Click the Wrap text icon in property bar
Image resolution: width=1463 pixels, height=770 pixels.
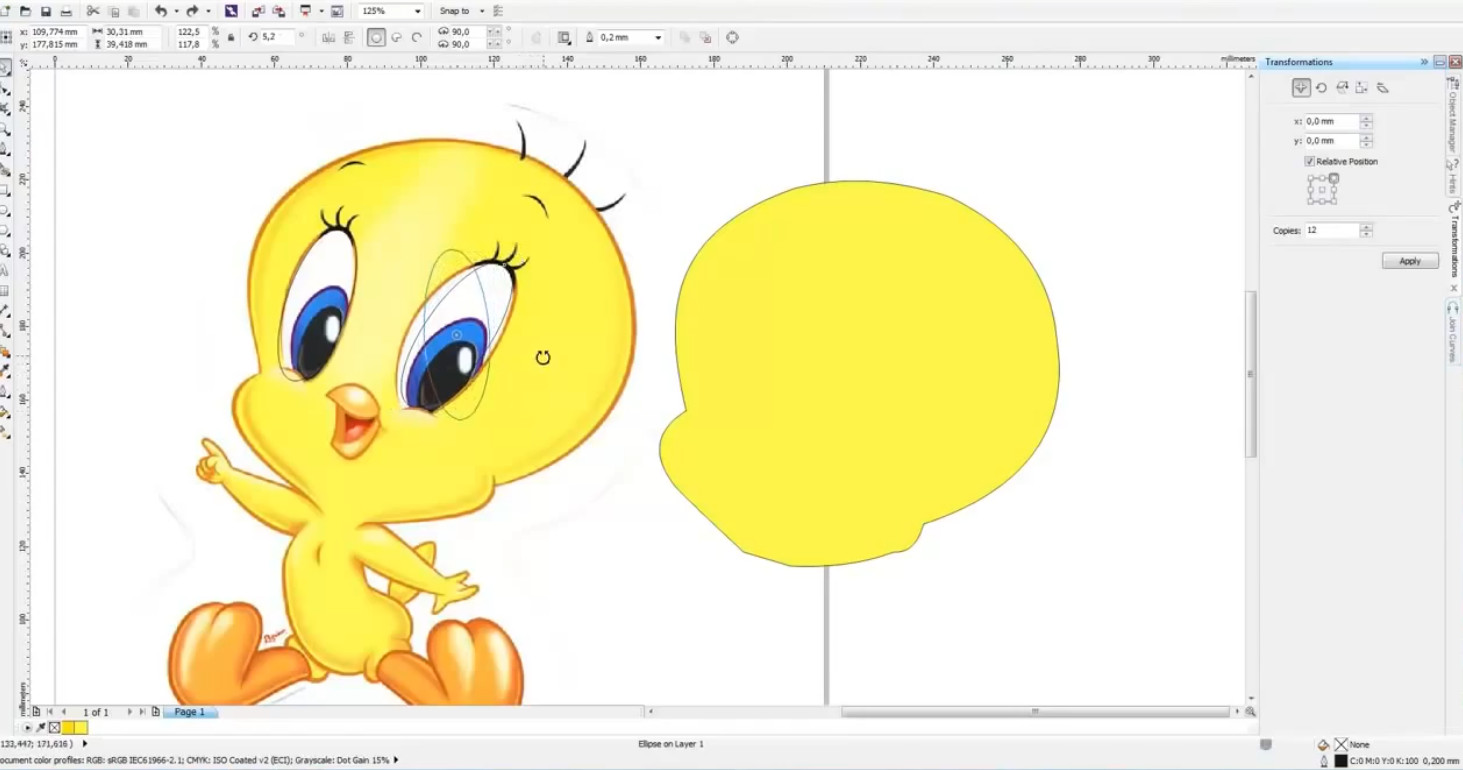pyautogui.click(x=564, y=37)
